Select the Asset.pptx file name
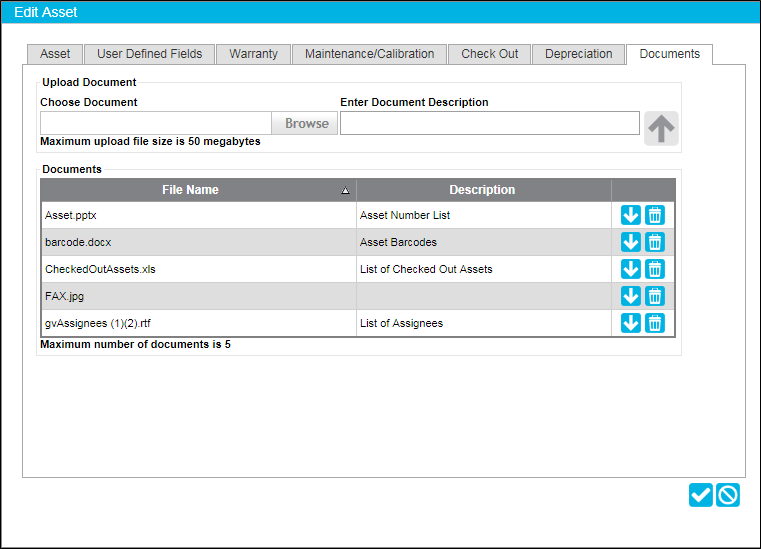The height and width of the screenshot is (549, 761). click(71, 215)
